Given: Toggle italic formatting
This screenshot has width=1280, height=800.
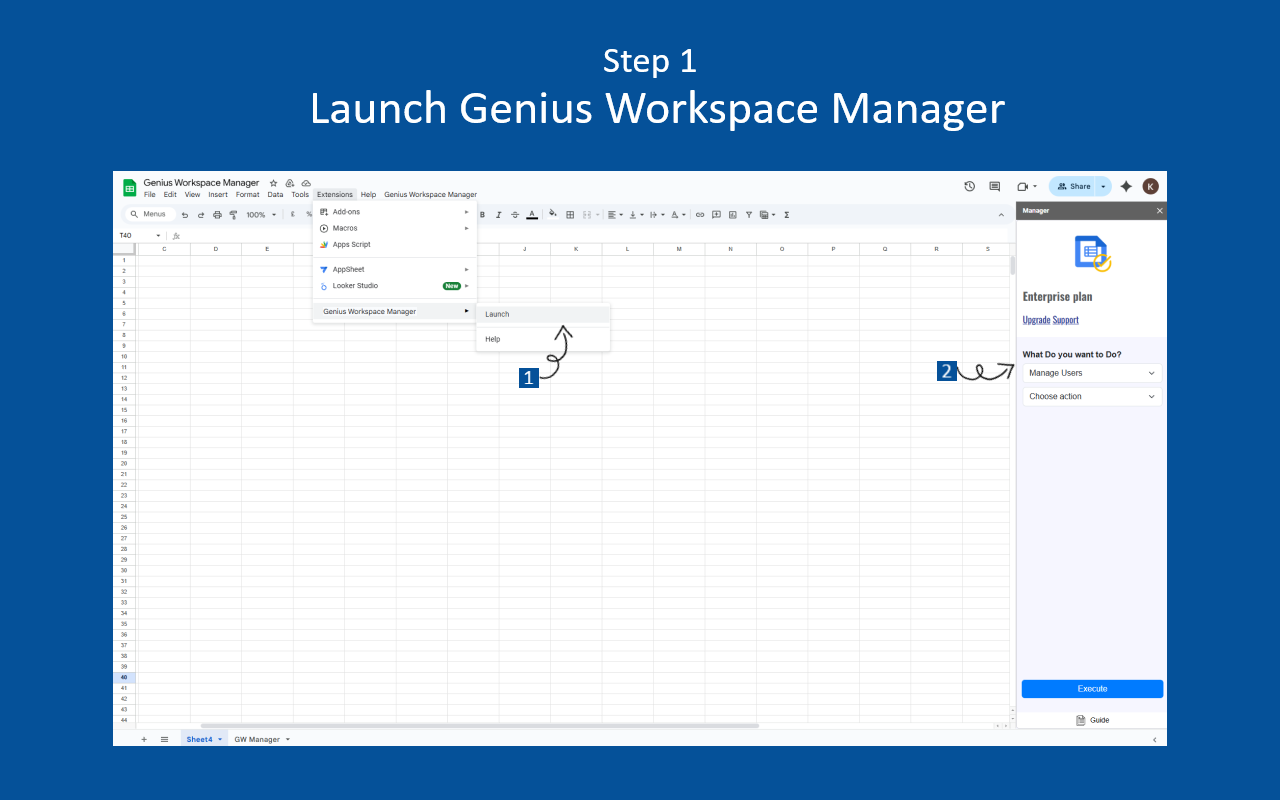Looking at the screenshot, I should [498, 215].
